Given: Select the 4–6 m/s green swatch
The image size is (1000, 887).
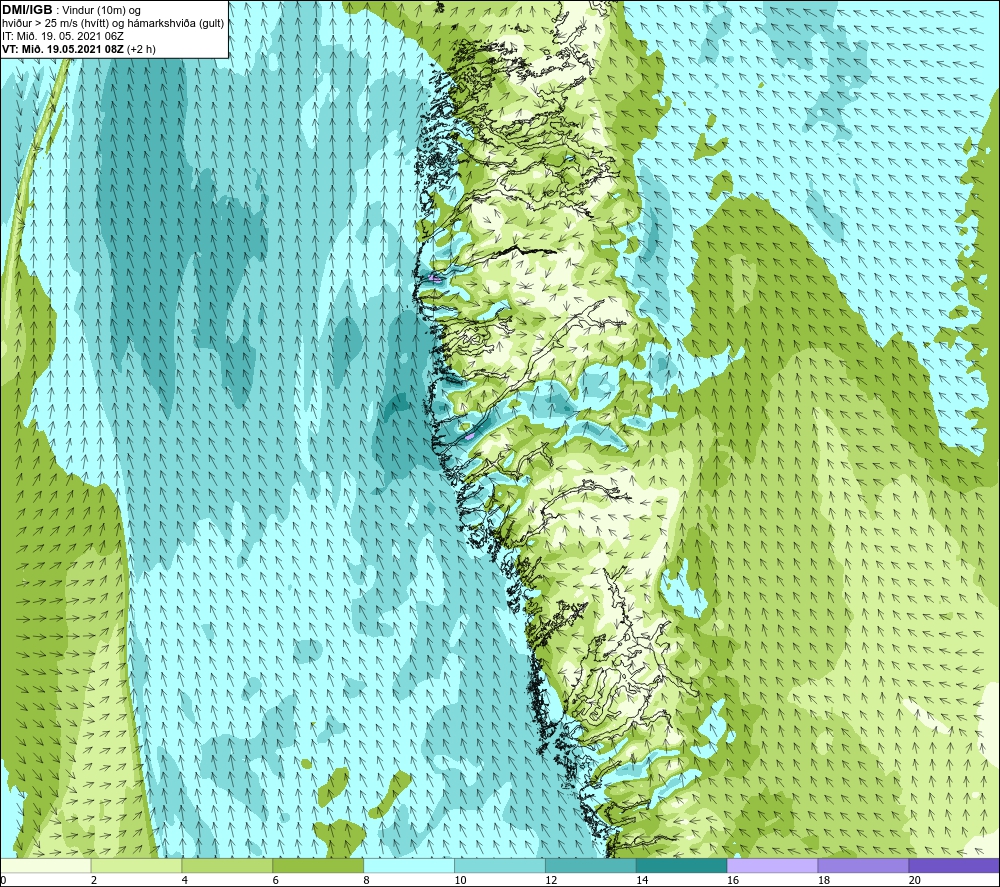Looking at the screenshot, I should (x=227, y=865).
